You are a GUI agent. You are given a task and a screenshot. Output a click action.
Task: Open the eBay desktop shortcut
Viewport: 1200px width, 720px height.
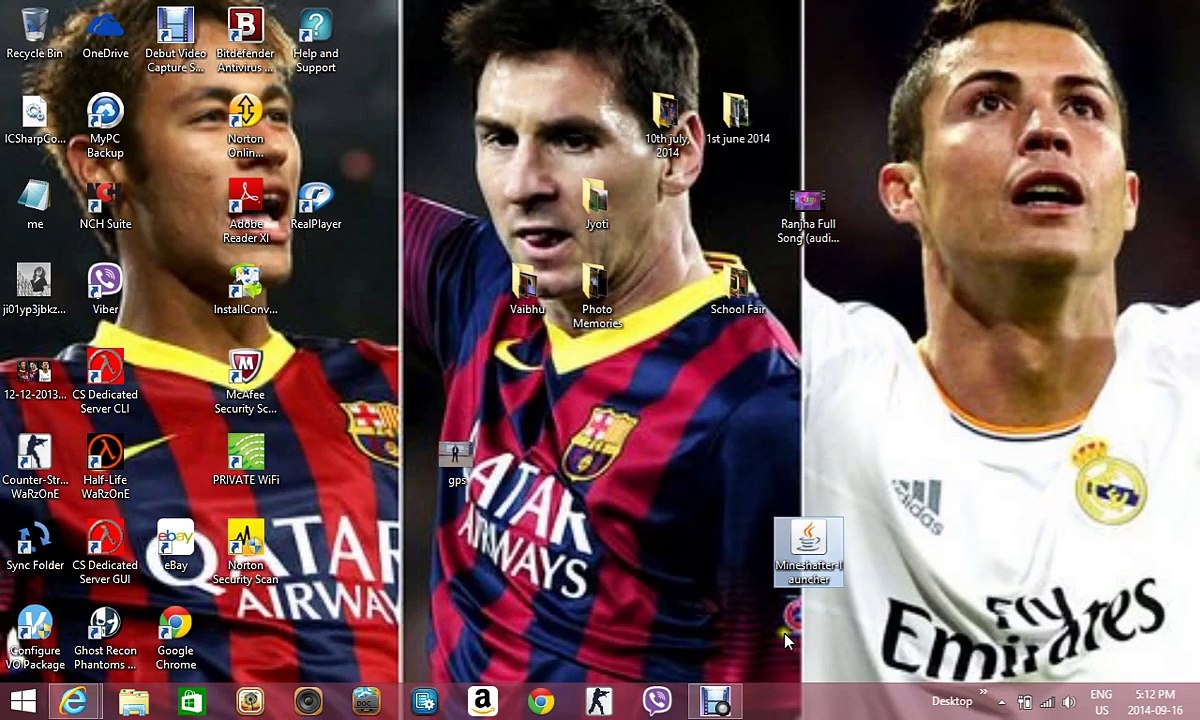click(175, 545)
